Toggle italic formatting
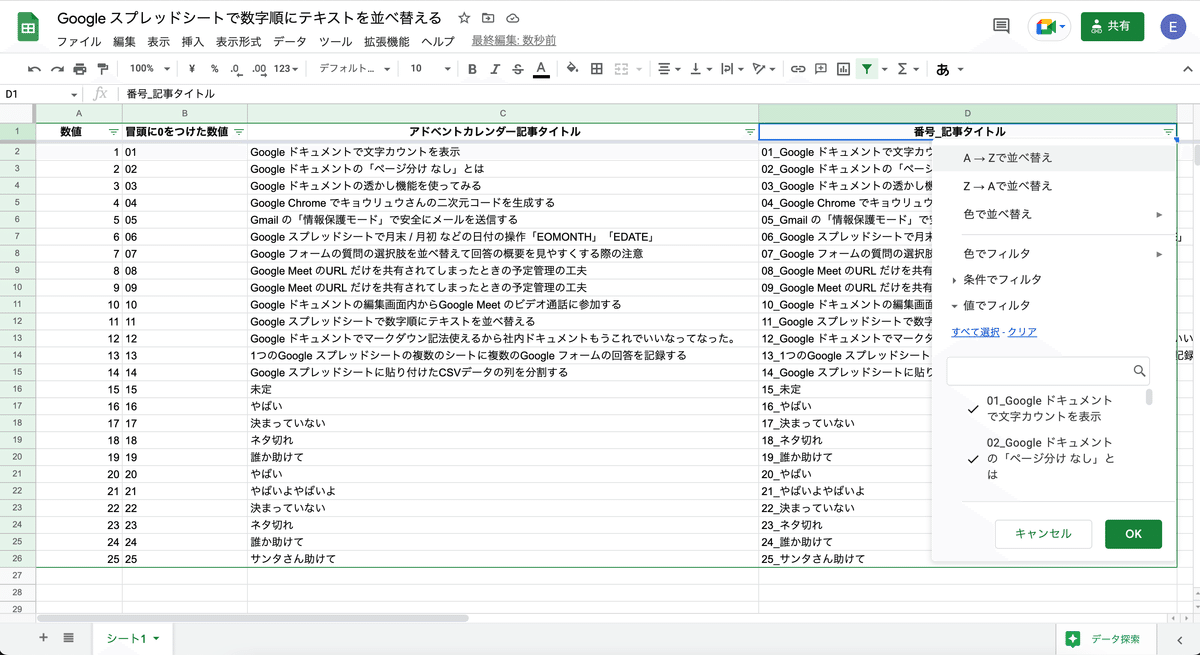1200x655 pixels. point(495,69)
